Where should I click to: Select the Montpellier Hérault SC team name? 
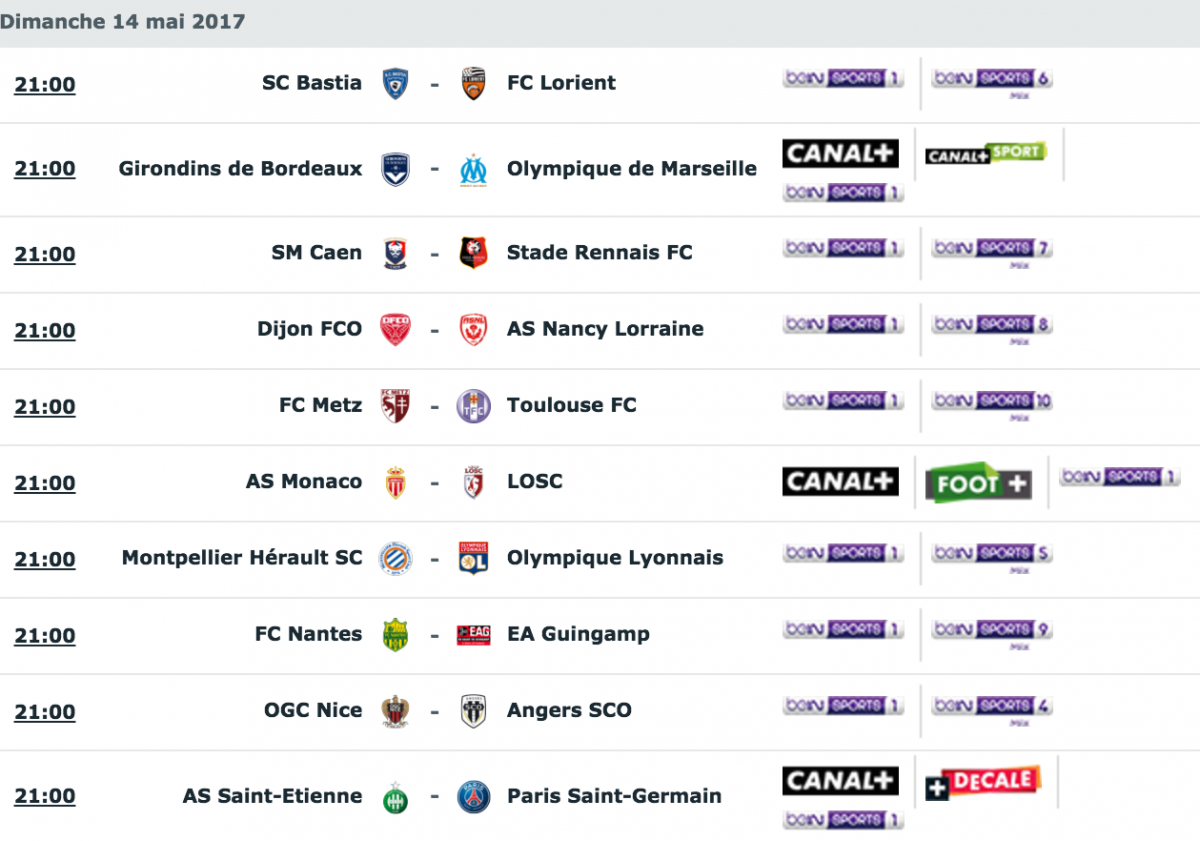(x=242, y=558)
